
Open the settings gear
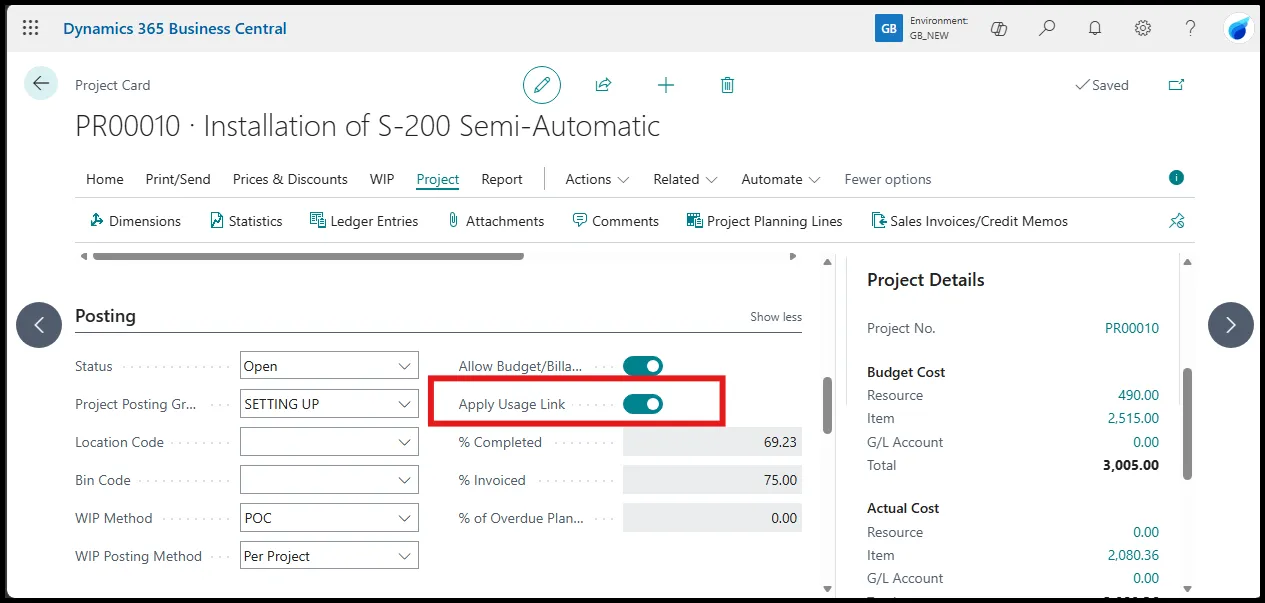(x=1143, y=28)
